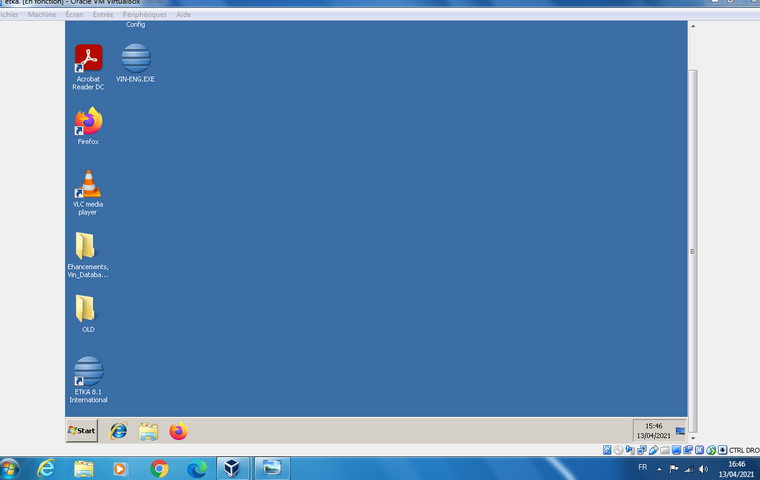Launch Firefox from guest taskbar
The height and width of the screenshot is (480, 760).
[178, 431]
